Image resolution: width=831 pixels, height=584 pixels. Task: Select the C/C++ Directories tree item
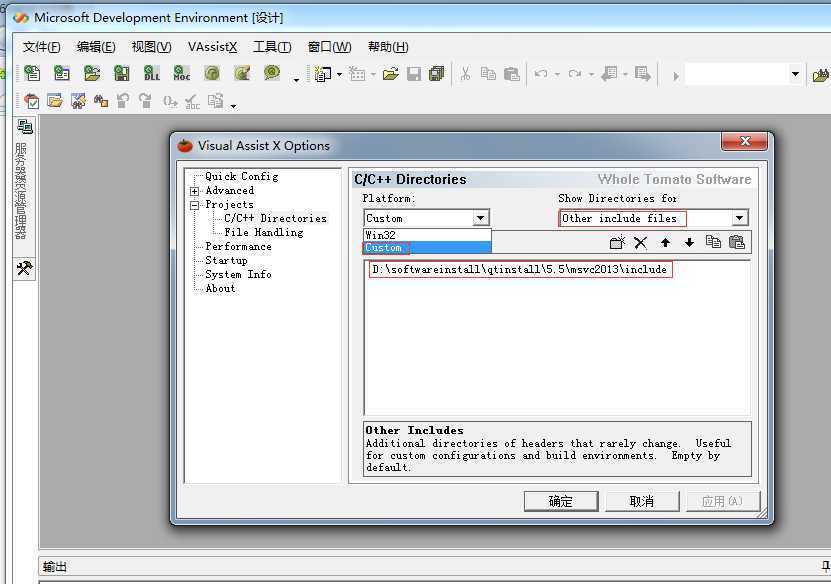[275, 218]
